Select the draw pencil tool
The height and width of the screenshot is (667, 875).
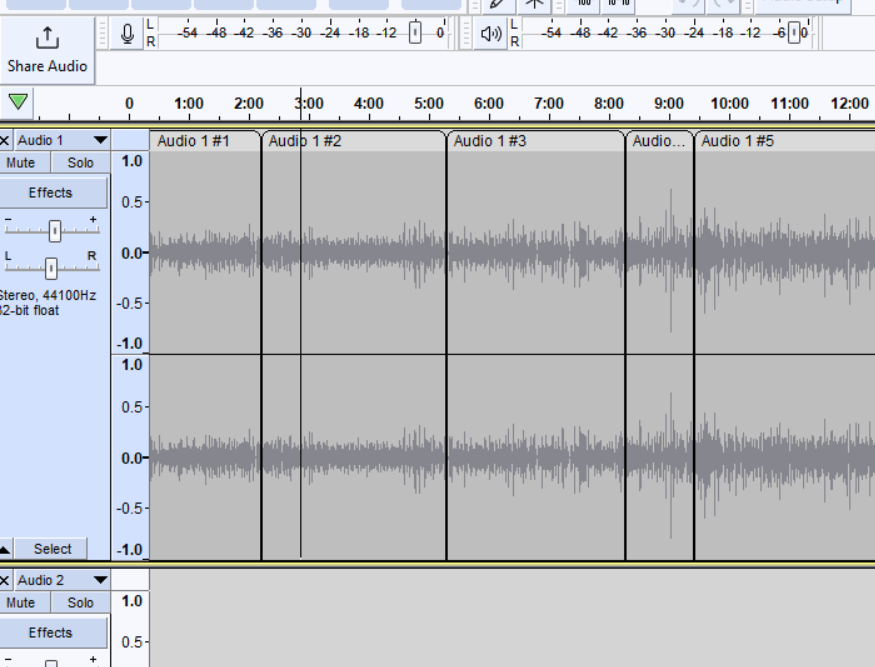tap(497, 3)
